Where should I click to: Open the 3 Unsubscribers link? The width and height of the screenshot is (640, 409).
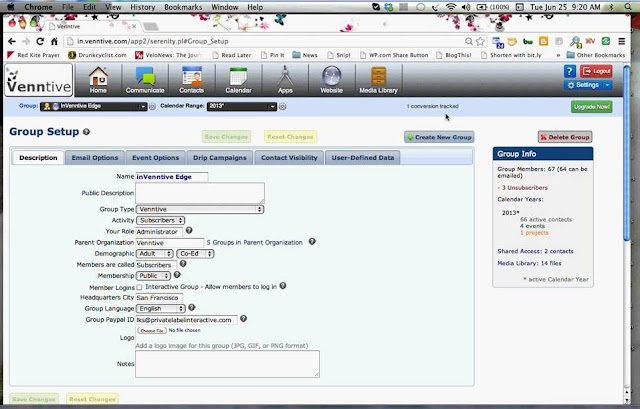525,188
